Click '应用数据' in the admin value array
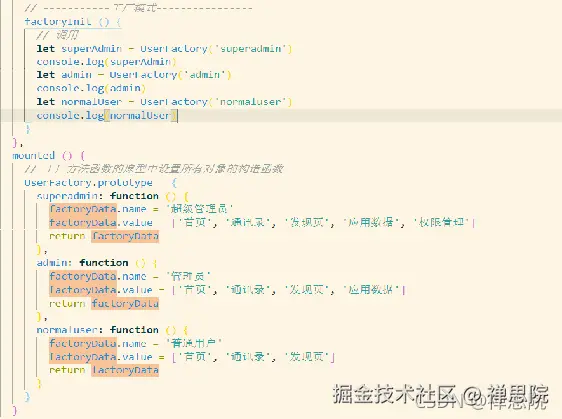 pos(371,290)
